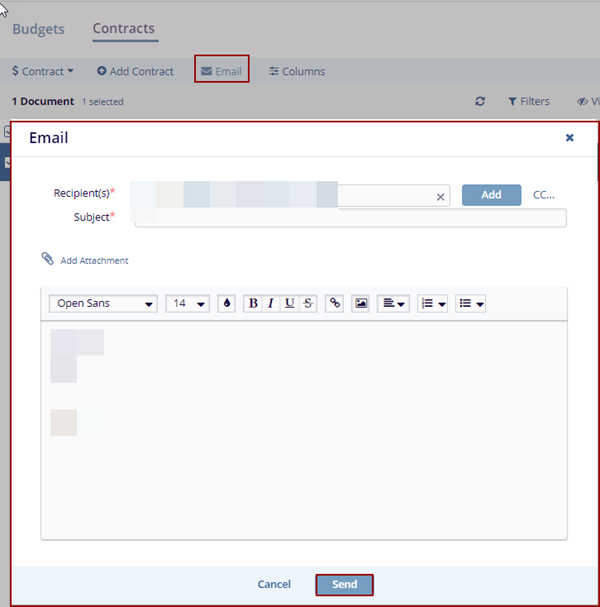Viewport: 600px width, 607px height.
Task: Click the paperclip attachment icon
Action: (x=47, y=259)
